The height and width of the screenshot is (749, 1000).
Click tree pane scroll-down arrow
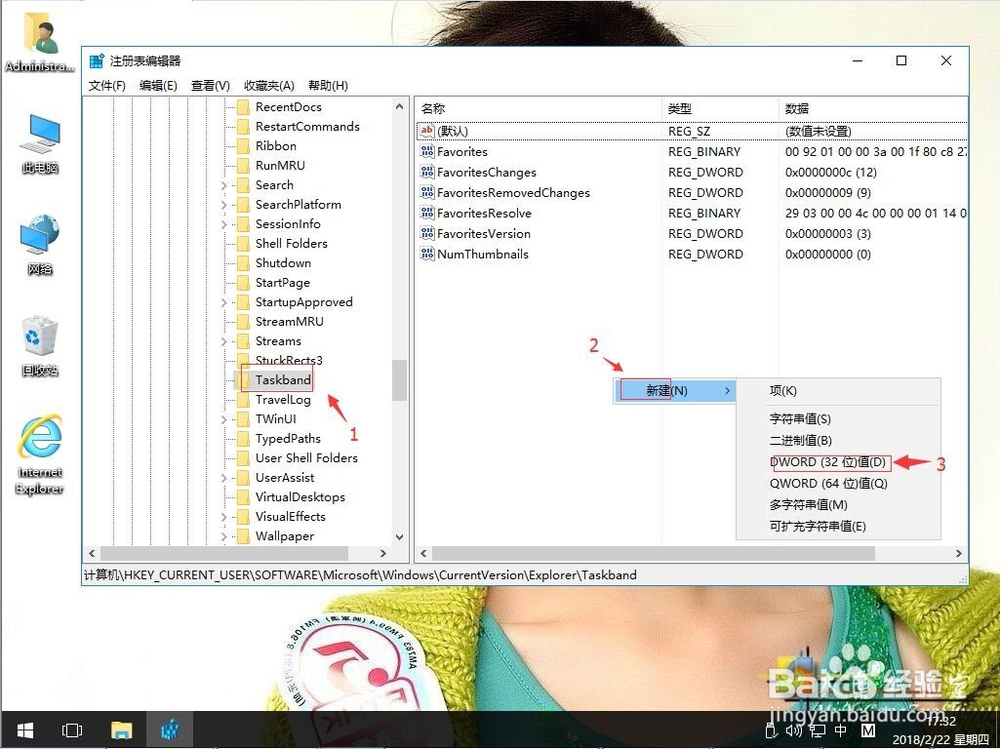[399, 537]
